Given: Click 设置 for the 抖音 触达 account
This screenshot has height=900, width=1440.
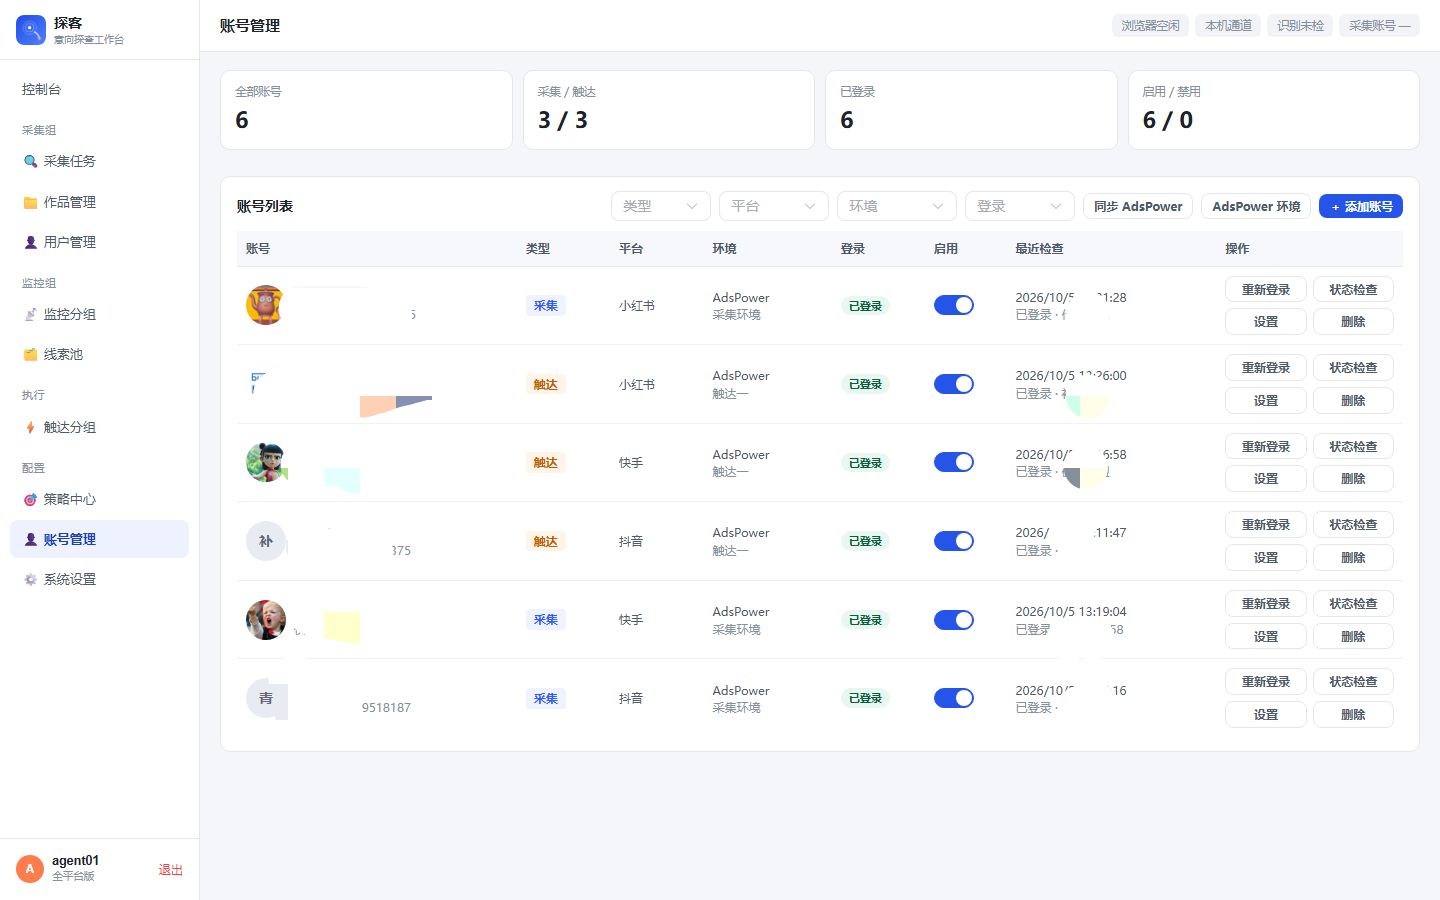Looking at the screenshot, I should (1266, 557).
